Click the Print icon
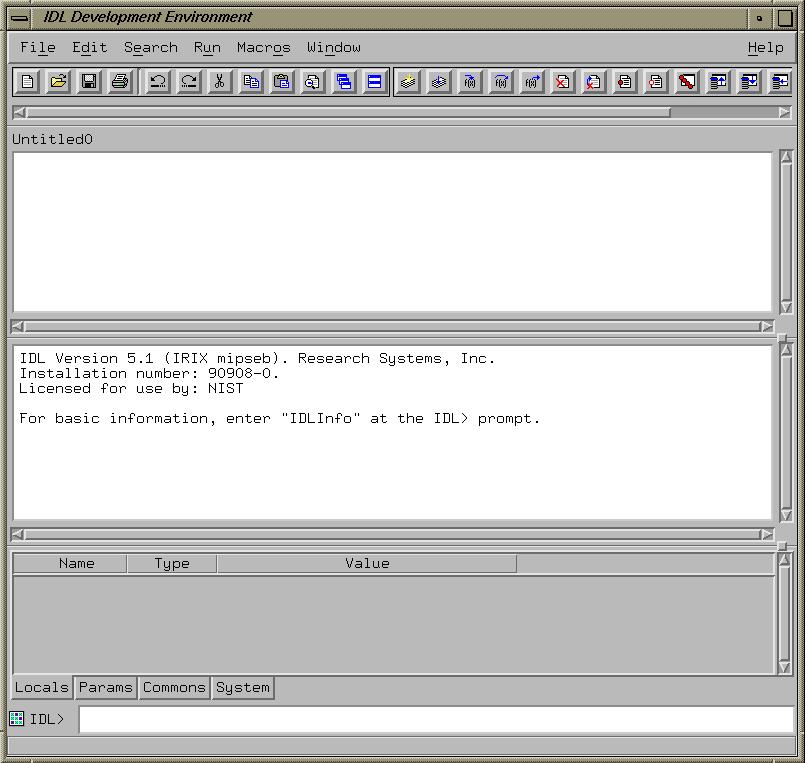Image resolution: width=805 pixels, height=763 pixels. pos(120,82)
